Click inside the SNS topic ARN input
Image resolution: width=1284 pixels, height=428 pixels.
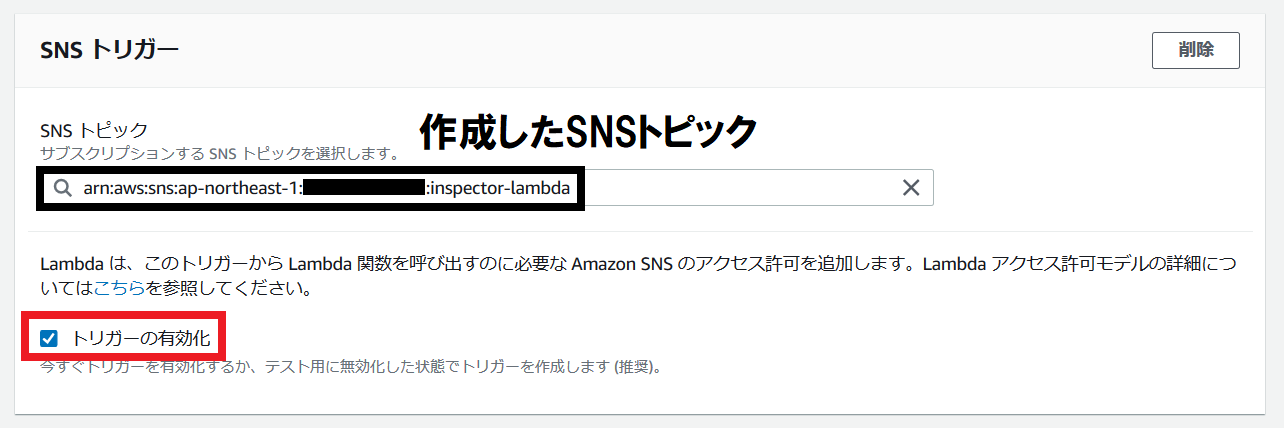click(x=487, y=187)
